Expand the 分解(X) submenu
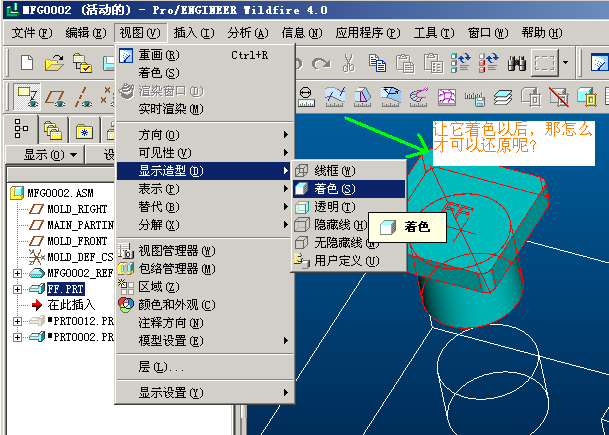The image size is (609, 435). [x=205, y=224]
